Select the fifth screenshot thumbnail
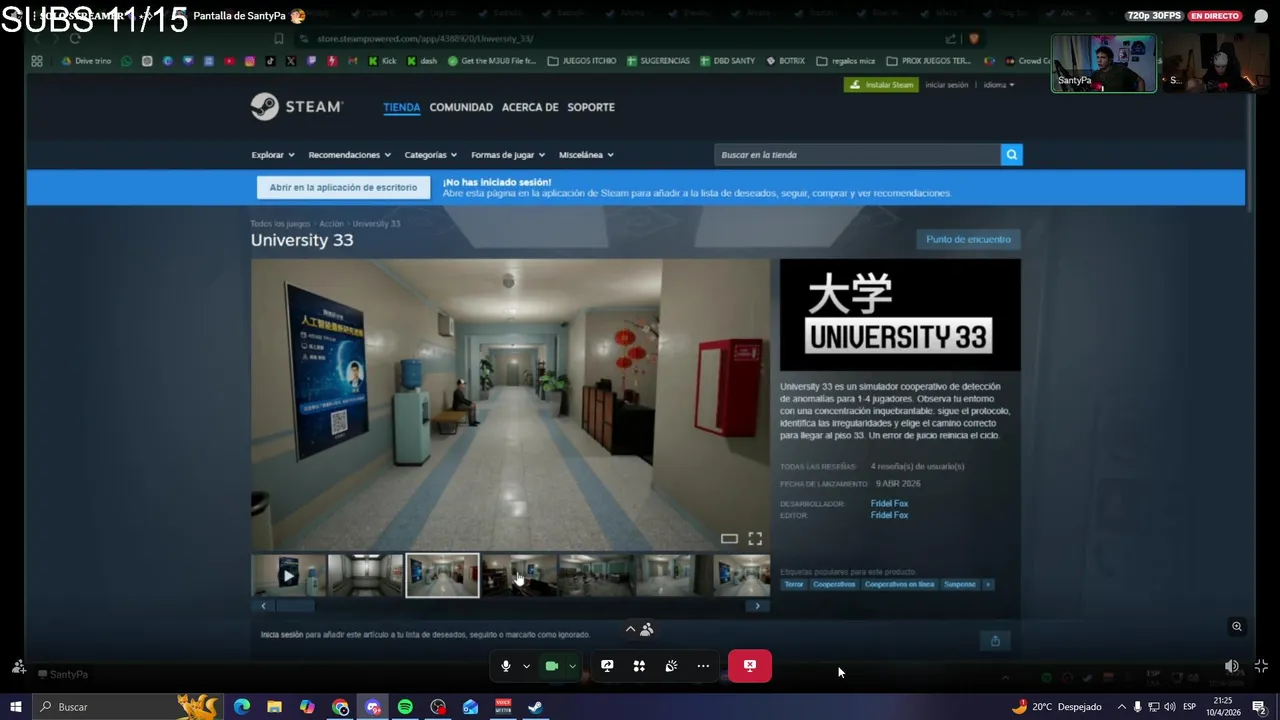 595,576
